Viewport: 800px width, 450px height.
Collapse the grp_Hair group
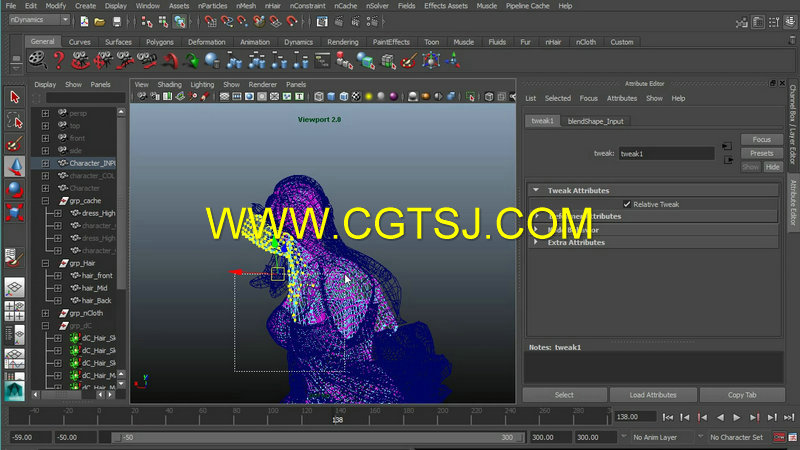[45, 263]
